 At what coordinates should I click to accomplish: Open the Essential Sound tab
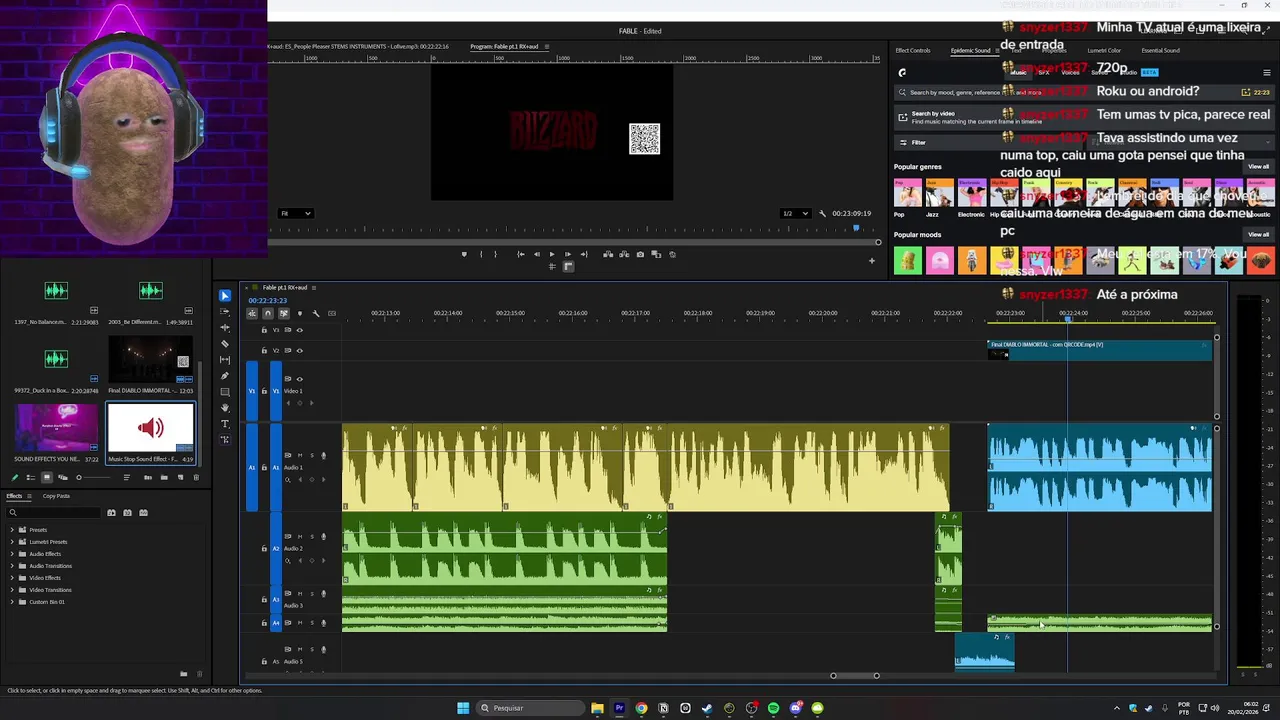pyautogui.click(x=1160, y=50)
